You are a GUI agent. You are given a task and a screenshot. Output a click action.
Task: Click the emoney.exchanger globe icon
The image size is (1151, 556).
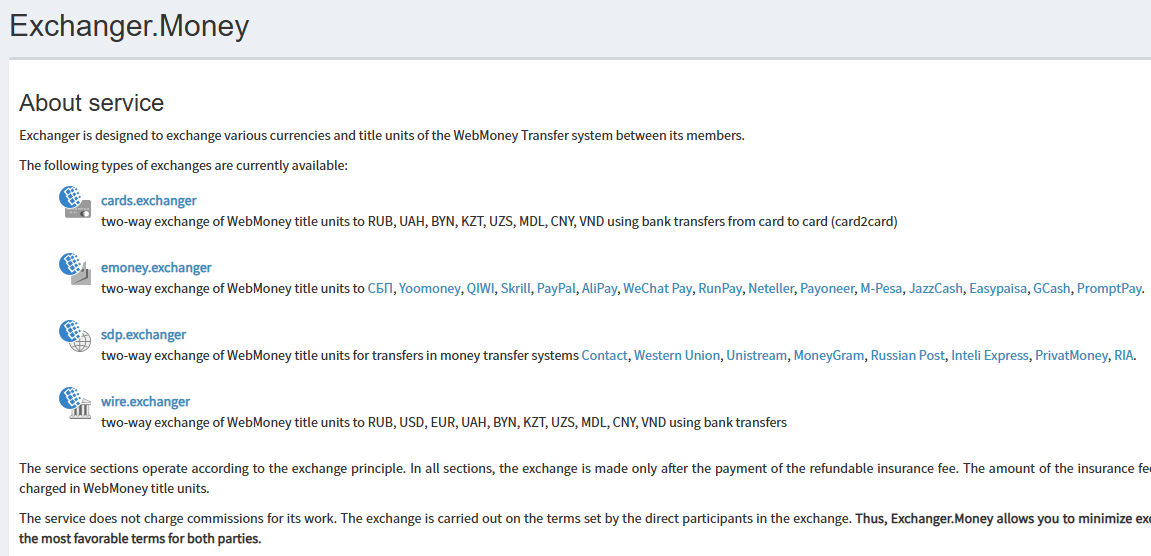pos(75,269)
